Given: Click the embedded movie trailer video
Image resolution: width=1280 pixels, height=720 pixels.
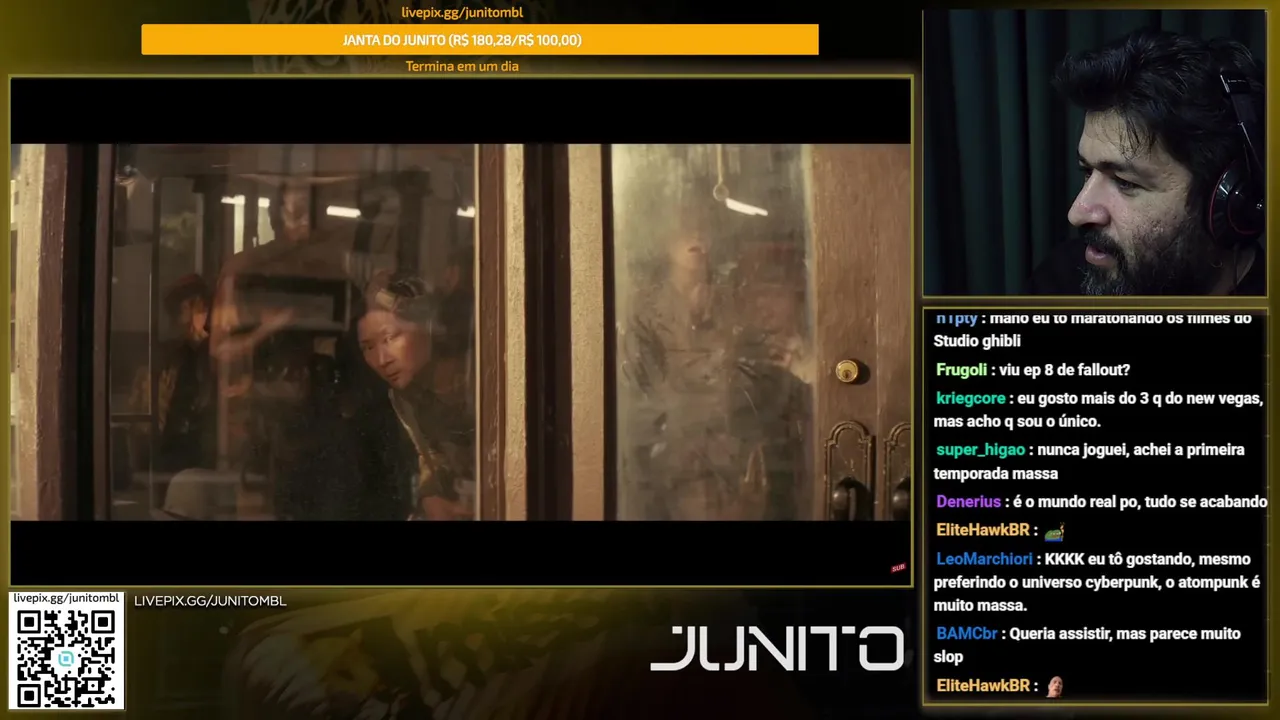Looking at the screenshot, I should point(461,331).
